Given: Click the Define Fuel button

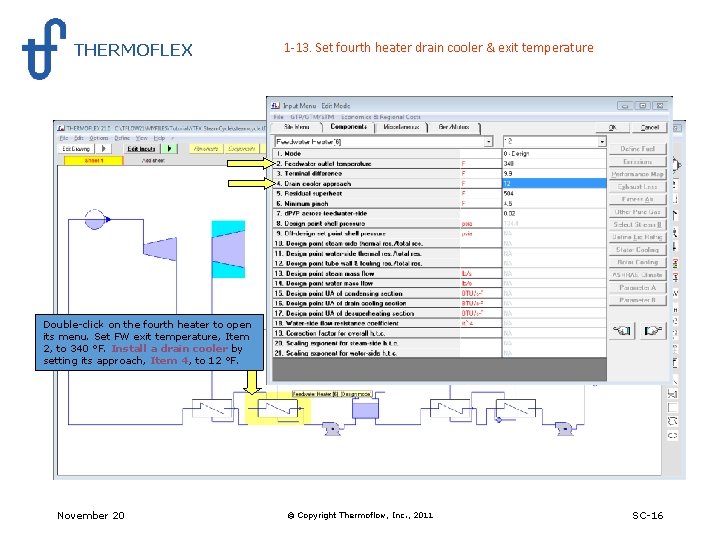Looking at the screenshot, I should (638, 149).
